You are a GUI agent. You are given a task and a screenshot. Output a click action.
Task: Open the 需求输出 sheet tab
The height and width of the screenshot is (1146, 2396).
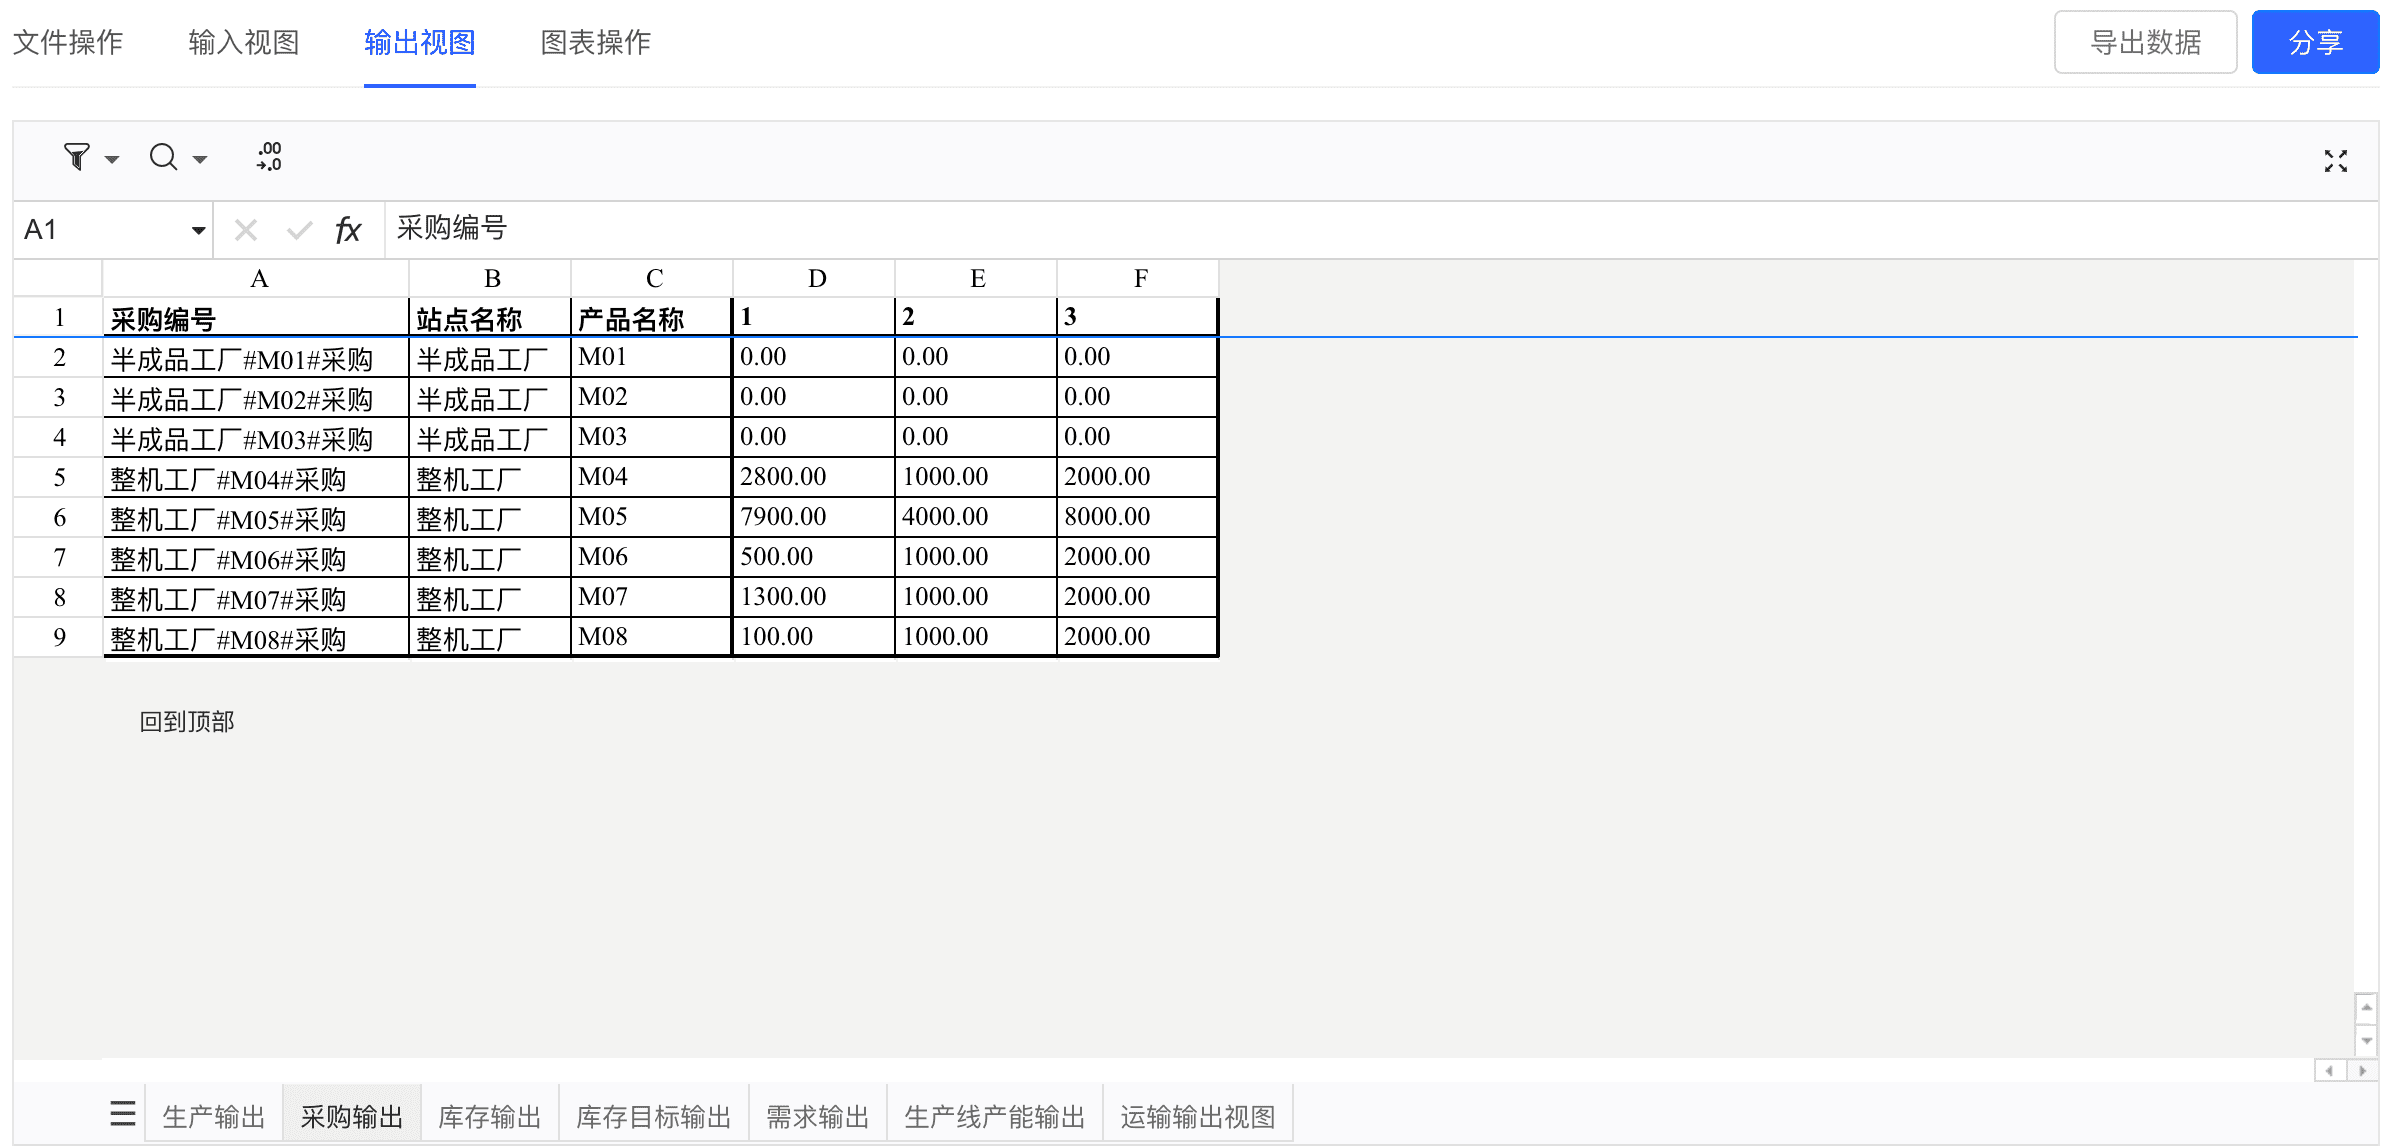point(818,1116)
